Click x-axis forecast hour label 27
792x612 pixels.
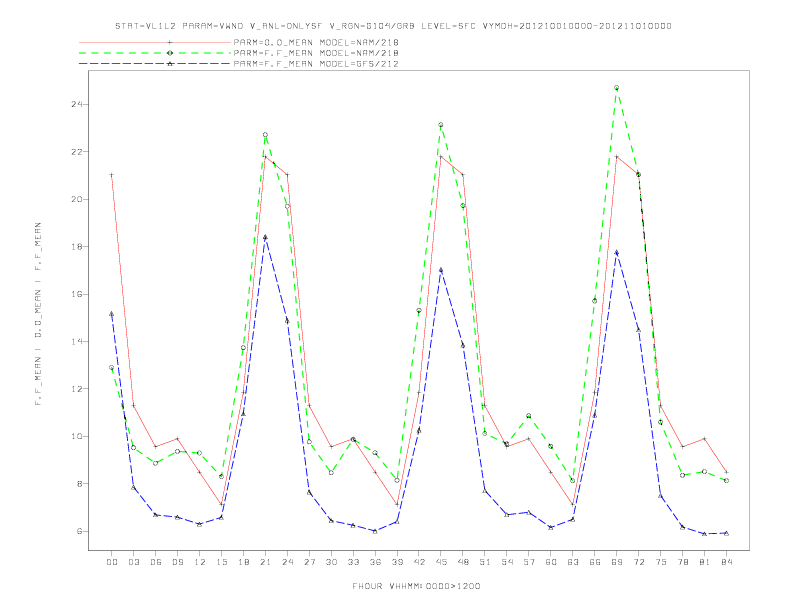click(309, 562)
